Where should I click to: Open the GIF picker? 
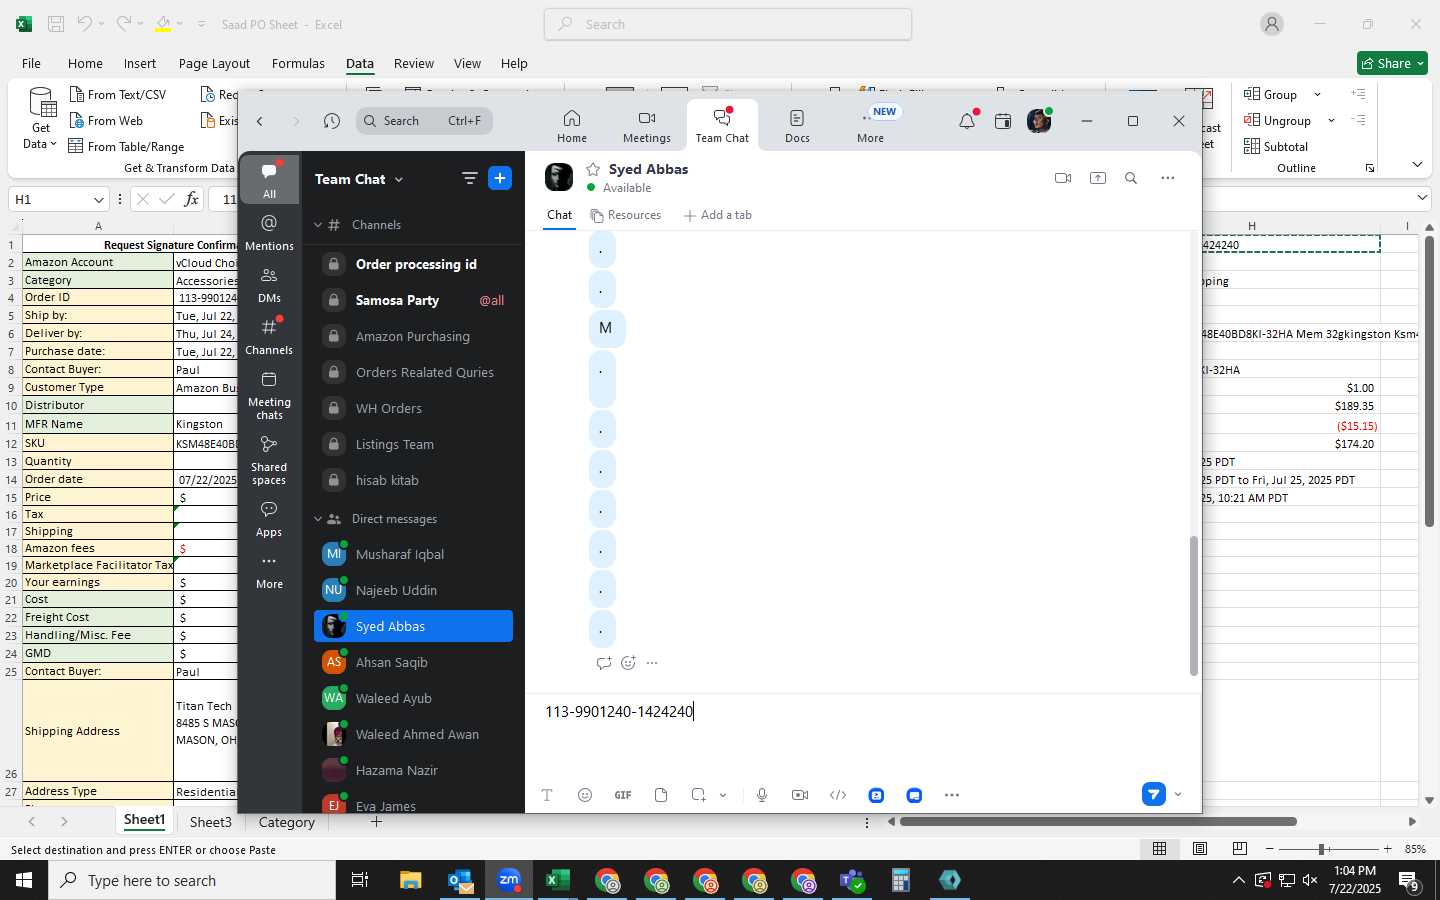623,795
